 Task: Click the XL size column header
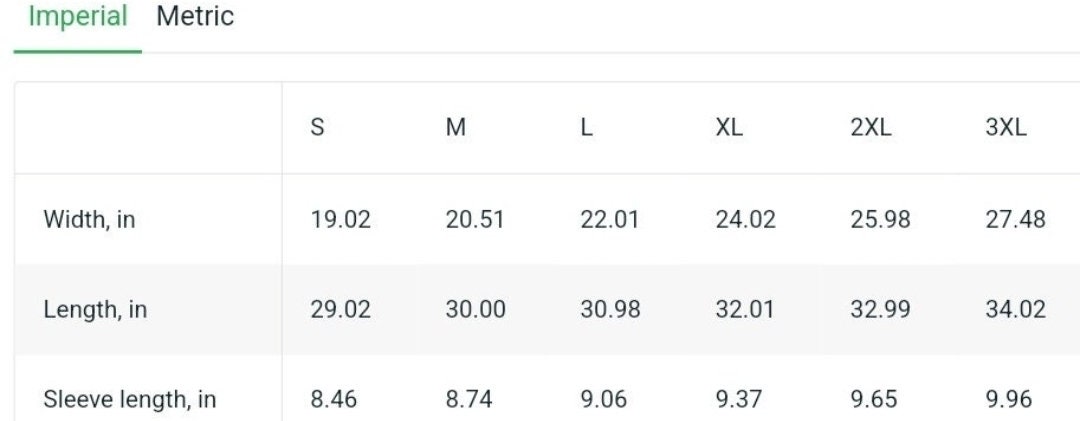tap(729, 127)
